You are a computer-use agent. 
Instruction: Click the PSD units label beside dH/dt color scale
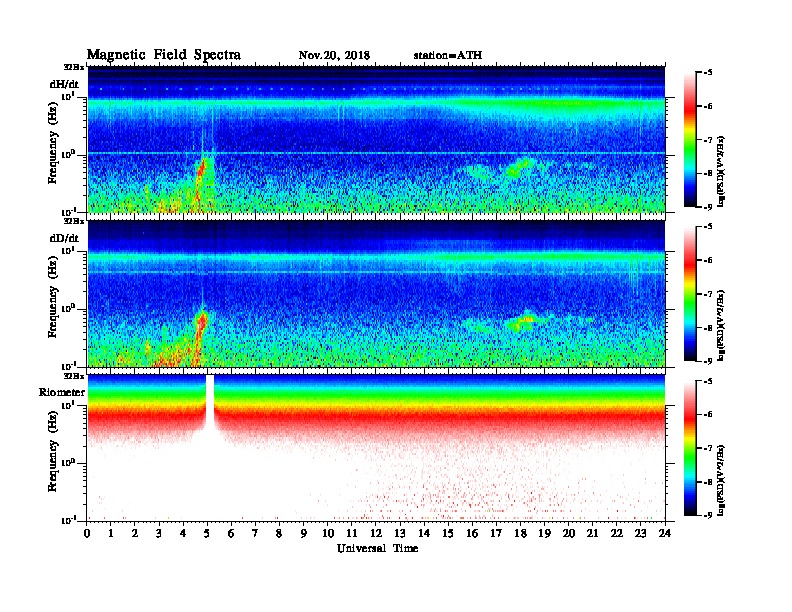[721, 172]
